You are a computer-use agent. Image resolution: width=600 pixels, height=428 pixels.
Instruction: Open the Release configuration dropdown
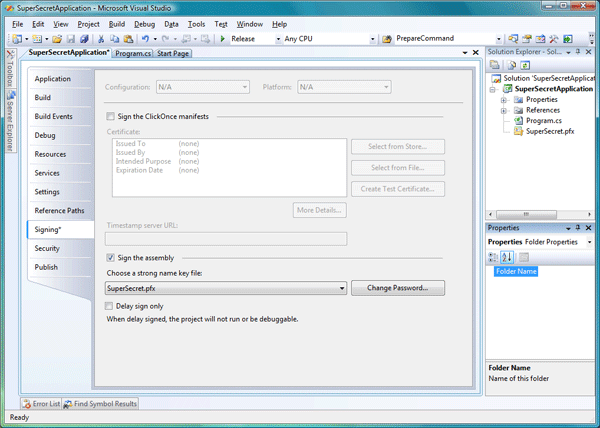(278, 39)
